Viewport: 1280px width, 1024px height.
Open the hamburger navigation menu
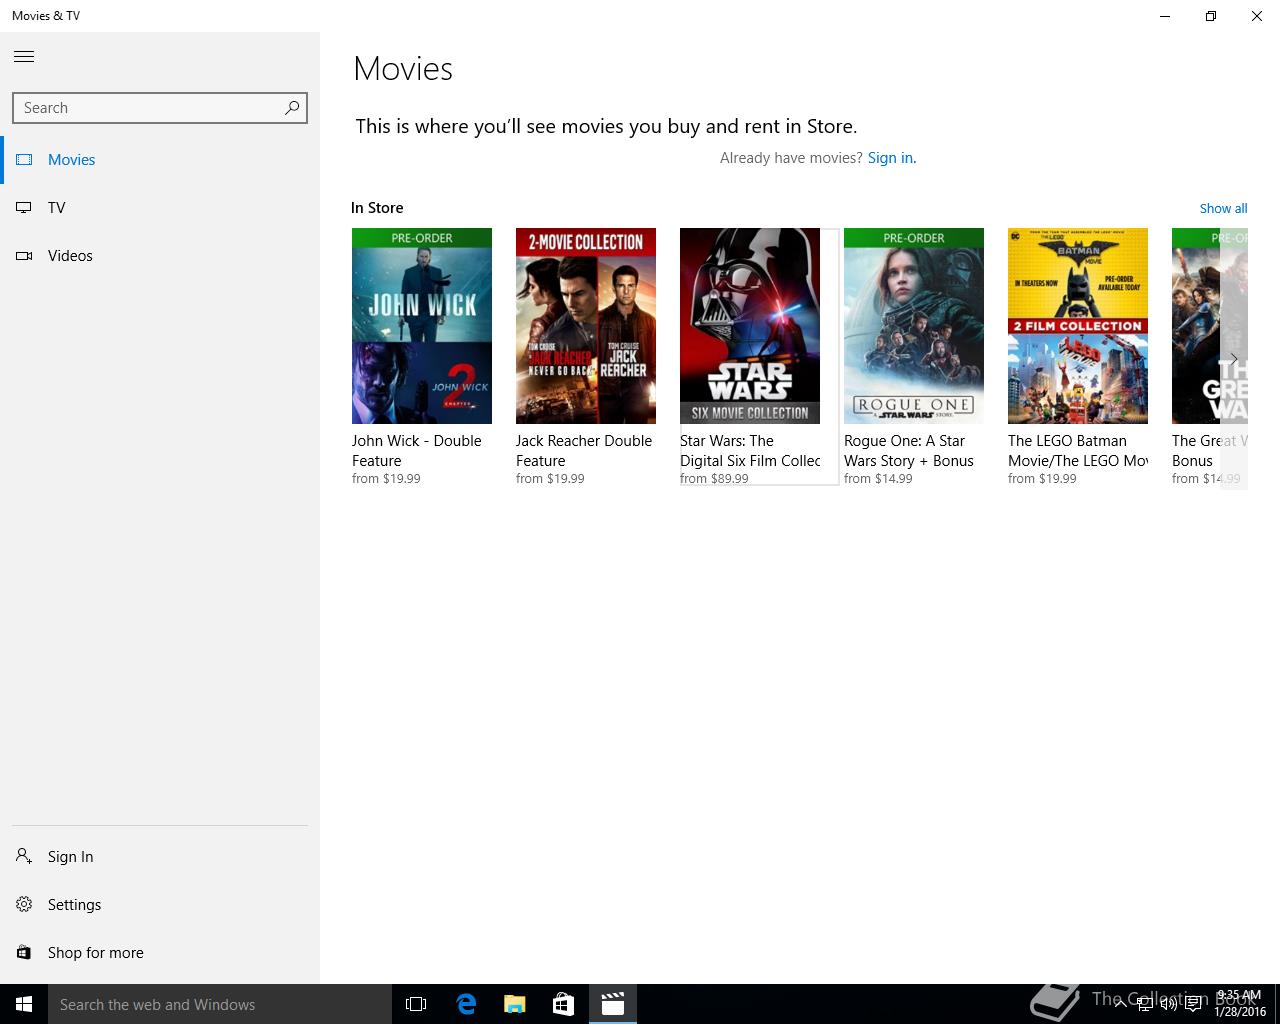click(x=24, y=56)
